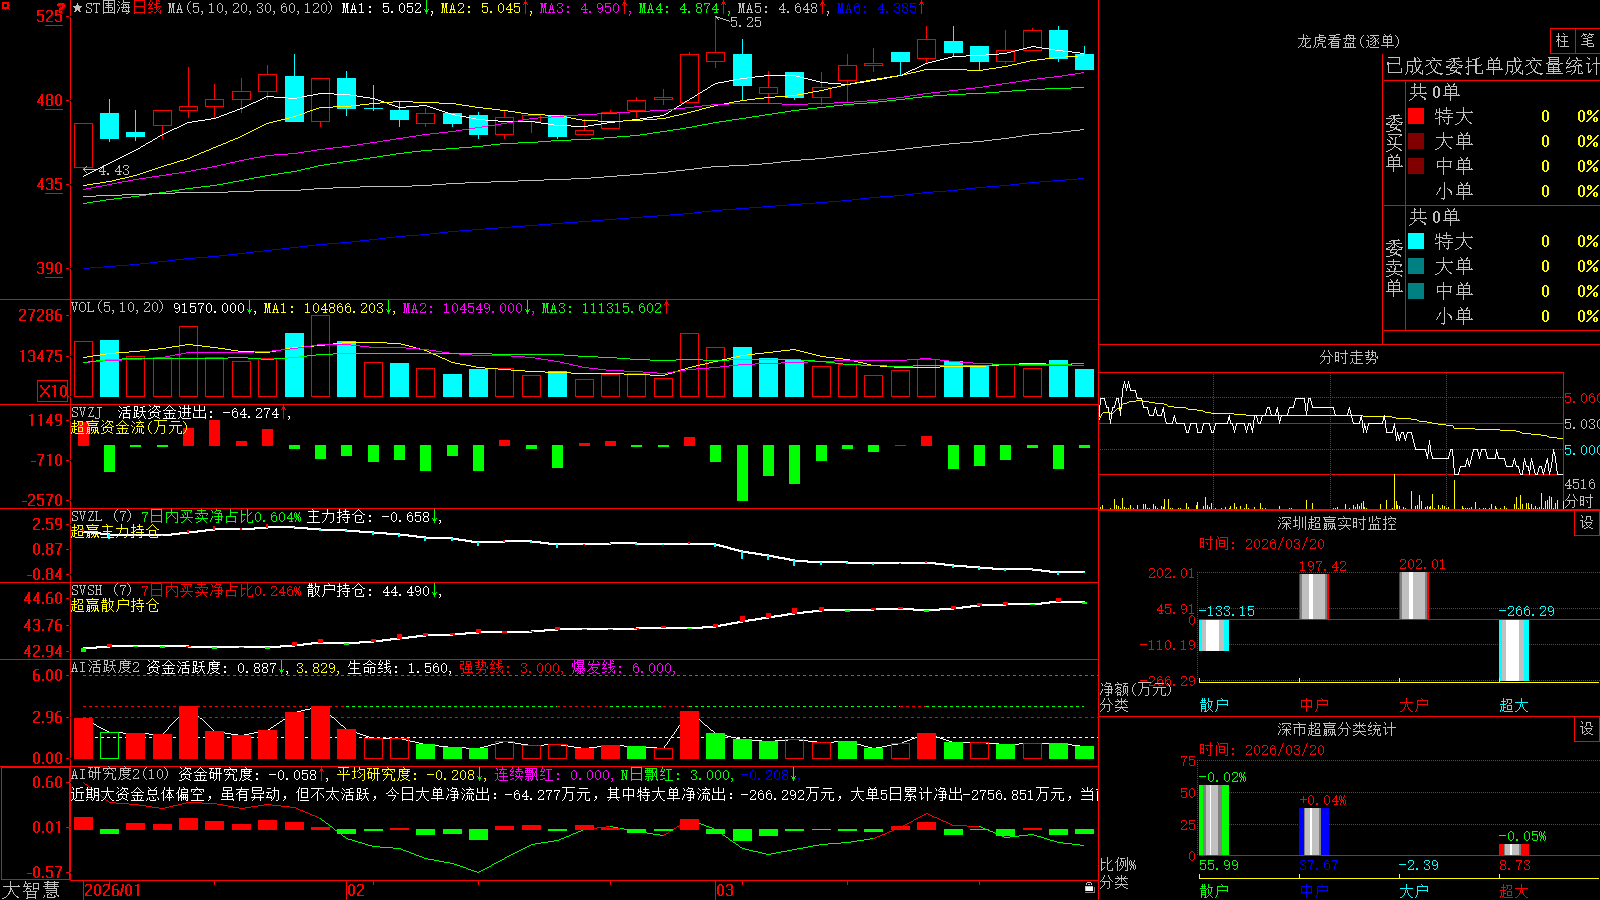The width and height of the screenshot is (1600, 900).
Task: Click the red 特大 swatch under 委买单
Action: [1416, 116]
